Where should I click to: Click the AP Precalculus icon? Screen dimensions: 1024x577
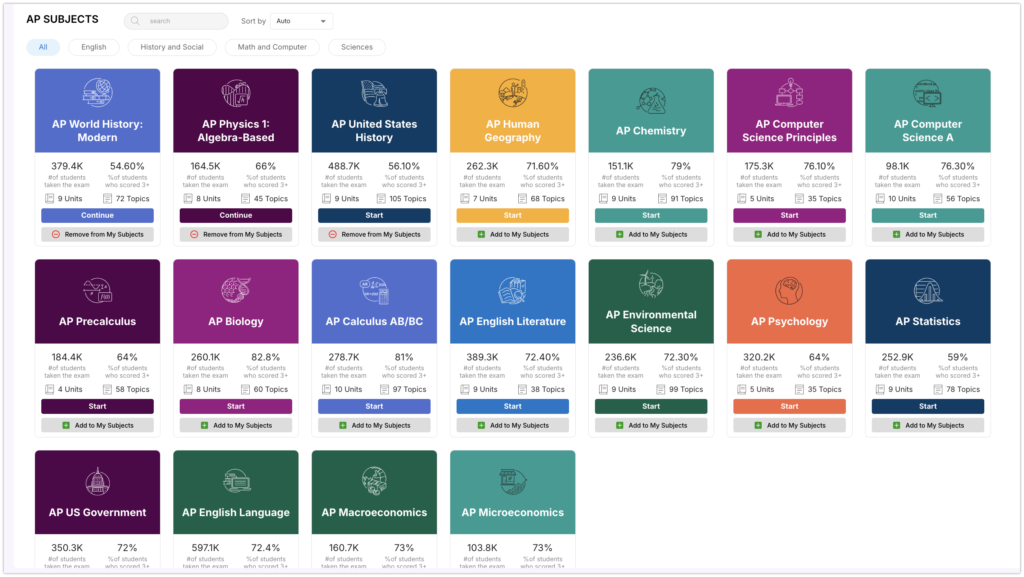pyautogui.click(x=97, y=290)
